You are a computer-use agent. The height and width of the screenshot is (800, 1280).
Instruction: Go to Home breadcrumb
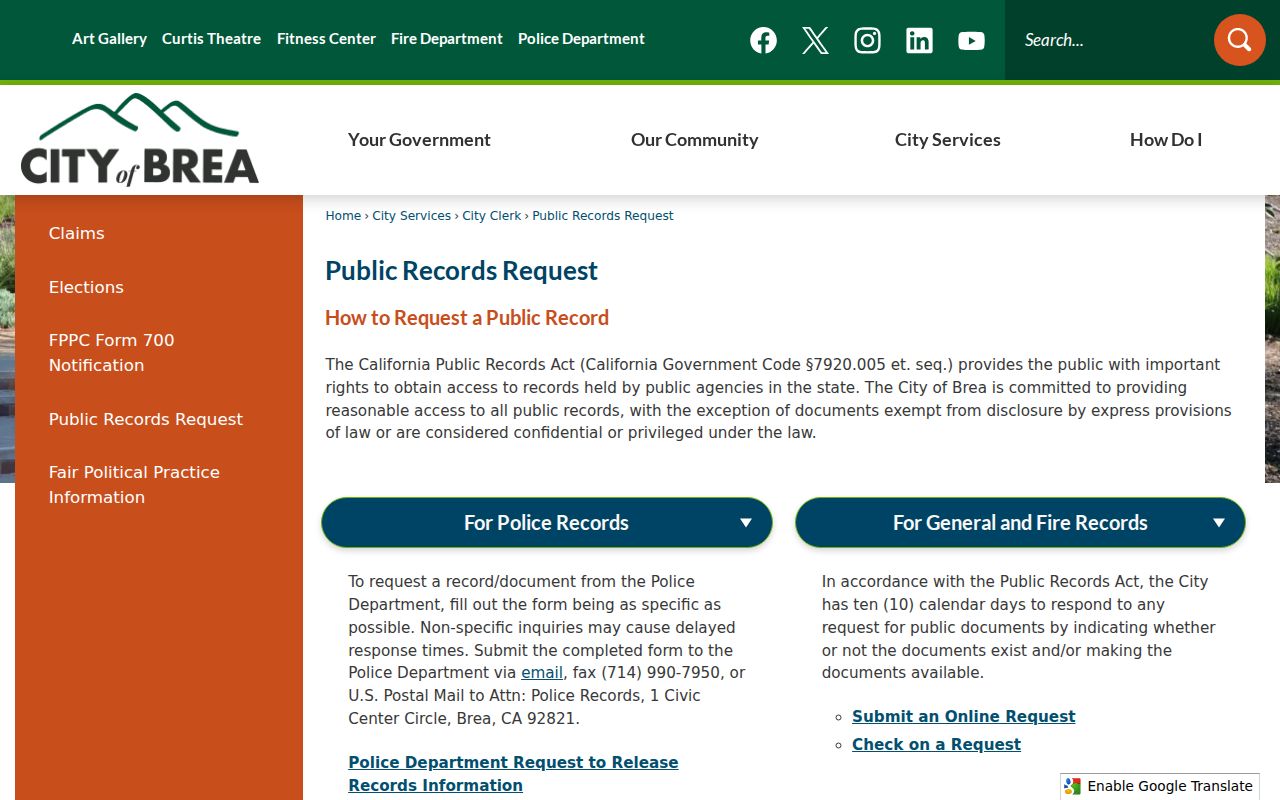click(x=343, y=216)
